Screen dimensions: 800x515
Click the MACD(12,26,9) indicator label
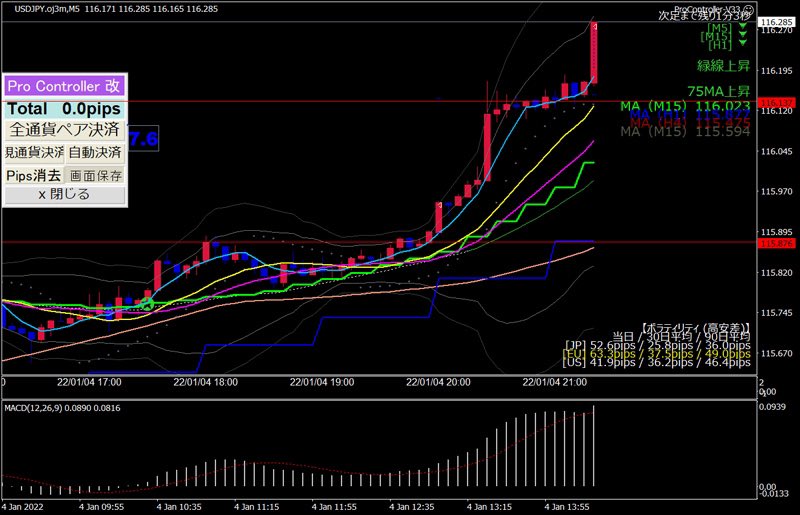point(62,408)
